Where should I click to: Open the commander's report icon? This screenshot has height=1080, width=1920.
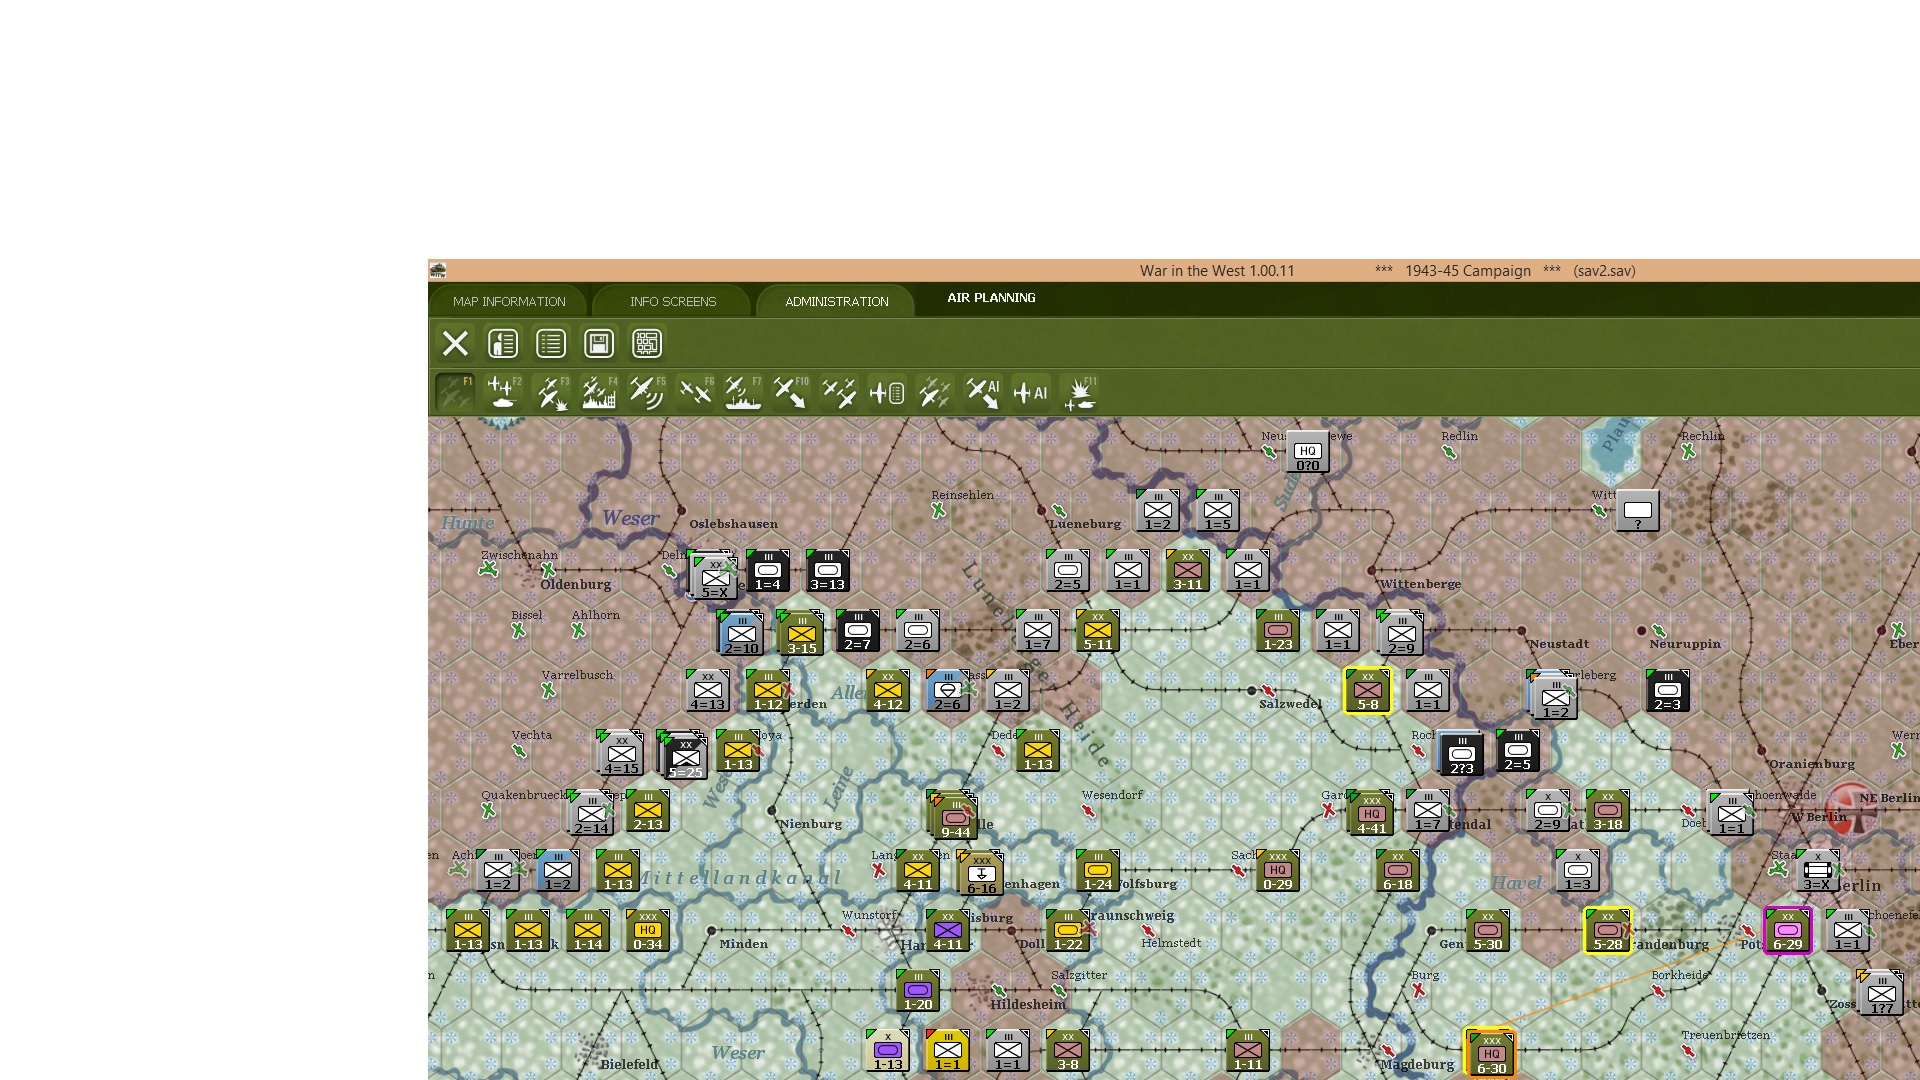point(503,344)
